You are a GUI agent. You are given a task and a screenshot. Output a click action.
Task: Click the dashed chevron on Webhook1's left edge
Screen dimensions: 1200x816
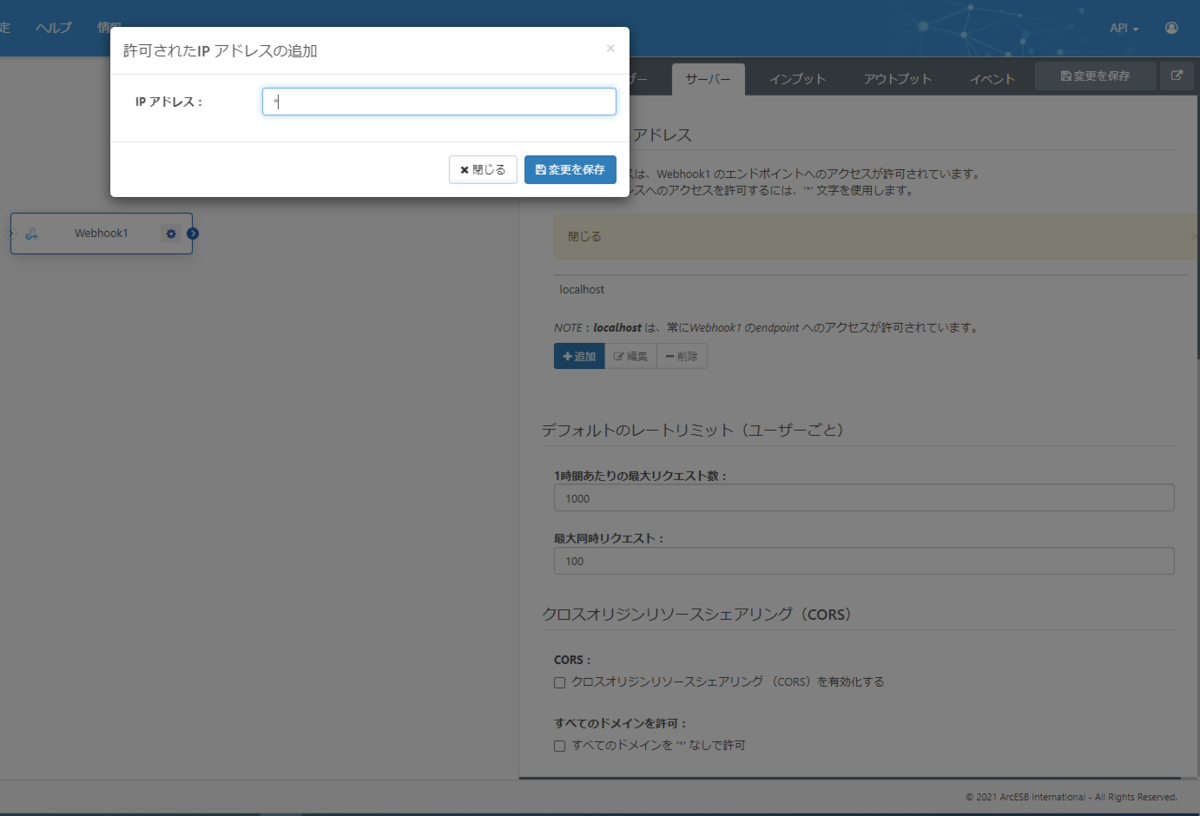tap(13, 233)
